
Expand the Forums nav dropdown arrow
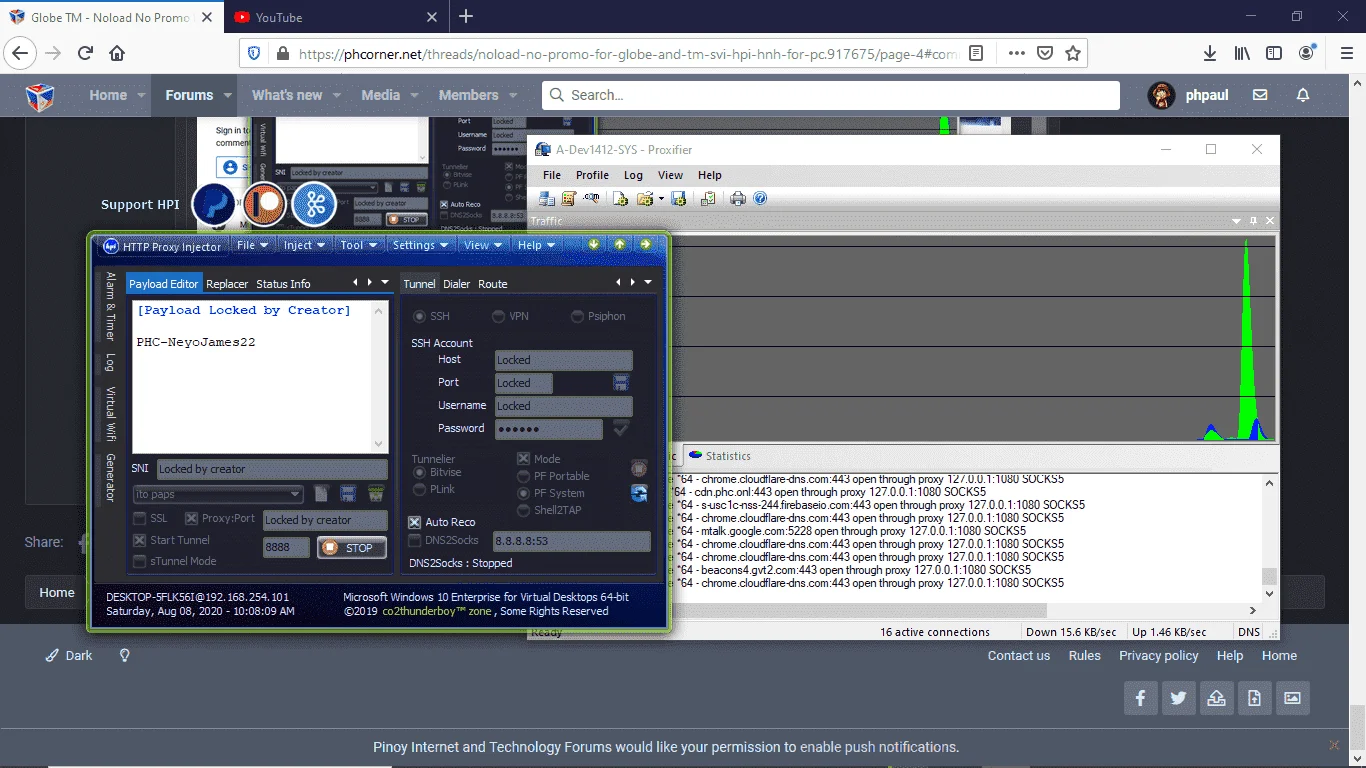(x=229, y=96)
